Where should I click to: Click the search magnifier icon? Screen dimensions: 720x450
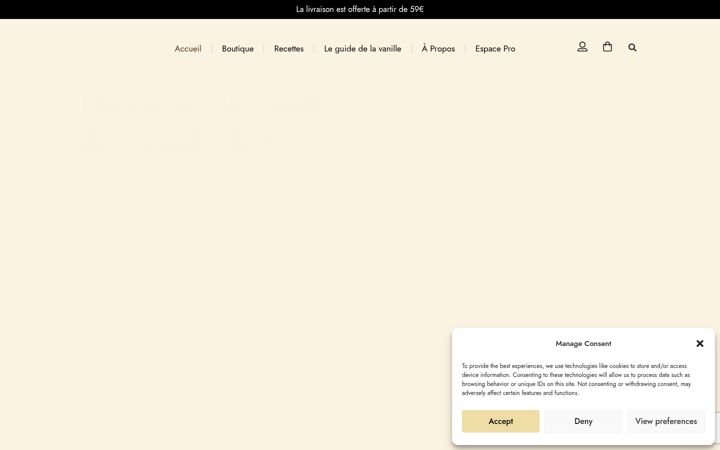pyautogui.click(x=632, y=47)
